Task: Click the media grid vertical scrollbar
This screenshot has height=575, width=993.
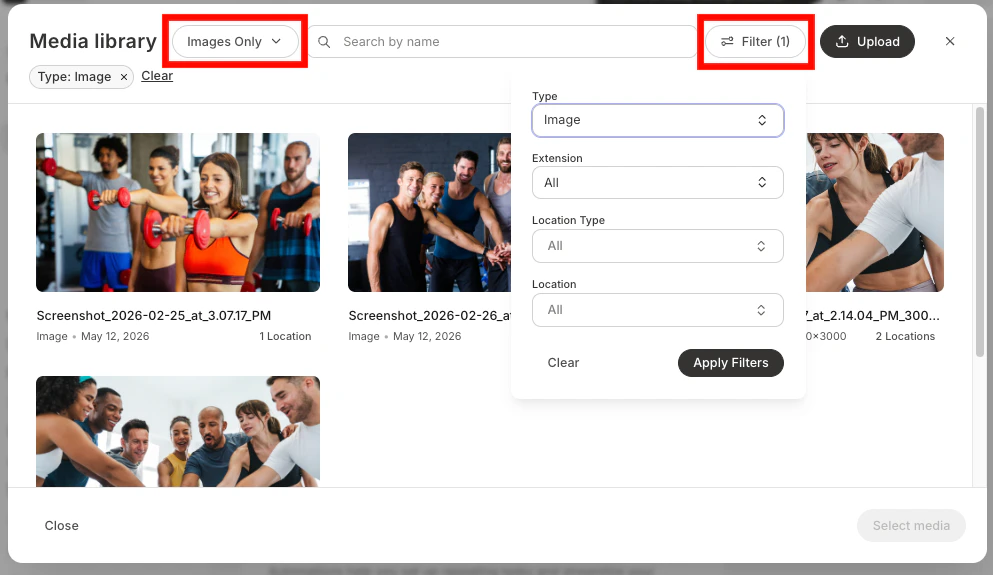Action: pyautogui.click(x=980, y=232)
